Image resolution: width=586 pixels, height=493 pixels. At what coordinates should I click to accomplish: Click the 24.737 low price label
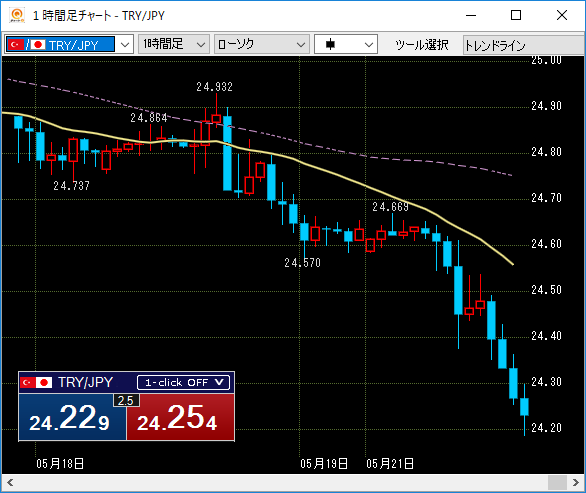pyautogui.click(x=71, y=186)
